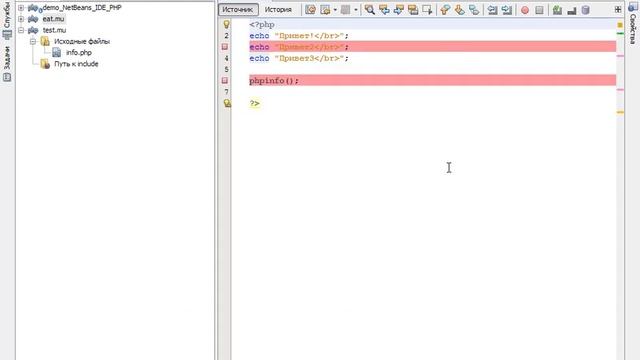Image resolution: width=640 pixels, height=360 pixels.
Task: Click bottom yellow mark in error stripe
Action: pos(620,112)
